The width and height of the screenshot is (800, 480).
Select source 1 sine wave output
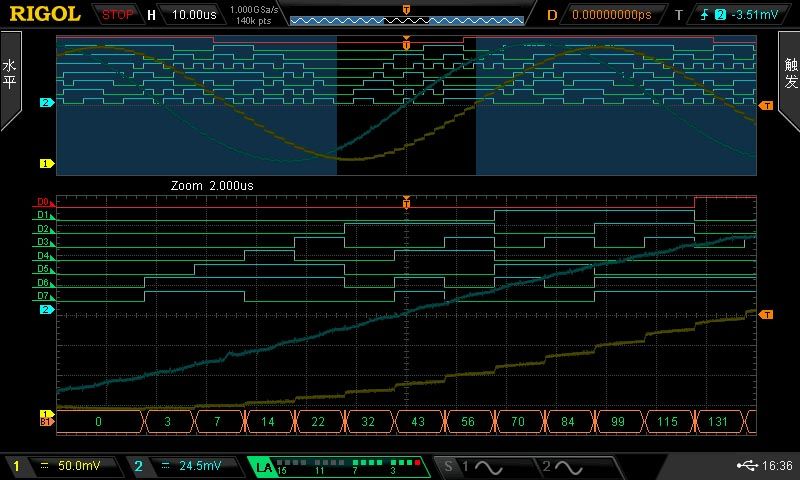pyautogui.click(x=480, y=466)
